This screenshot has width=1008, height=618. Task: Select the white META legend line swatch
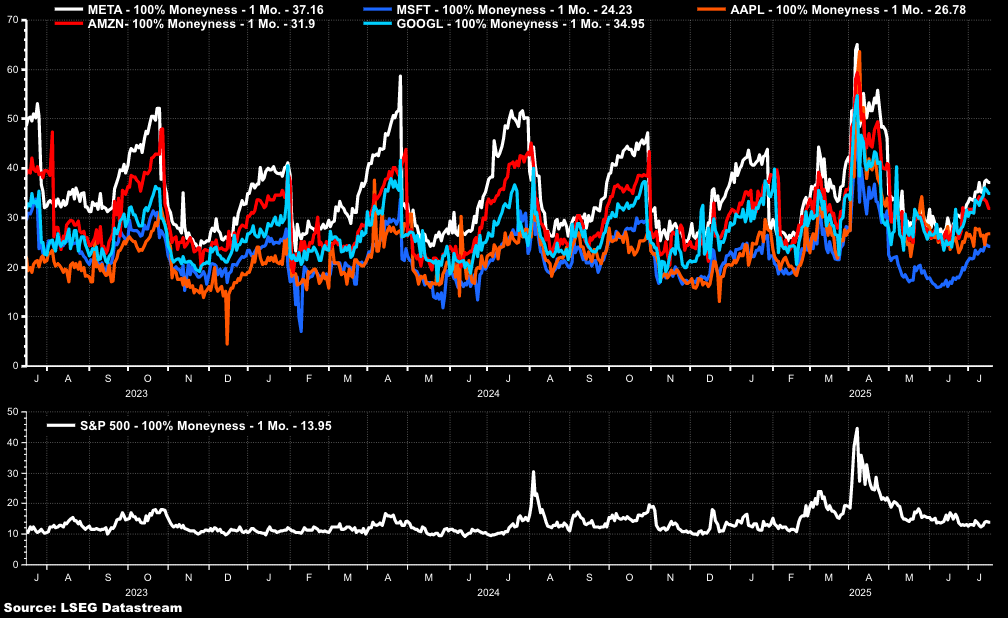pos(69,10)
